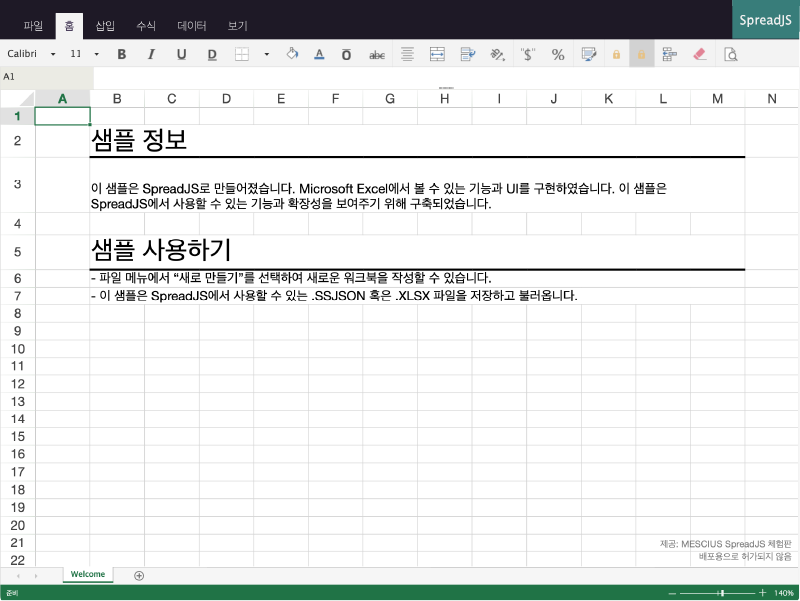The width and height of the screenshot is (800, 601).
Task: Apply percent number format
Action: (558, 54)
